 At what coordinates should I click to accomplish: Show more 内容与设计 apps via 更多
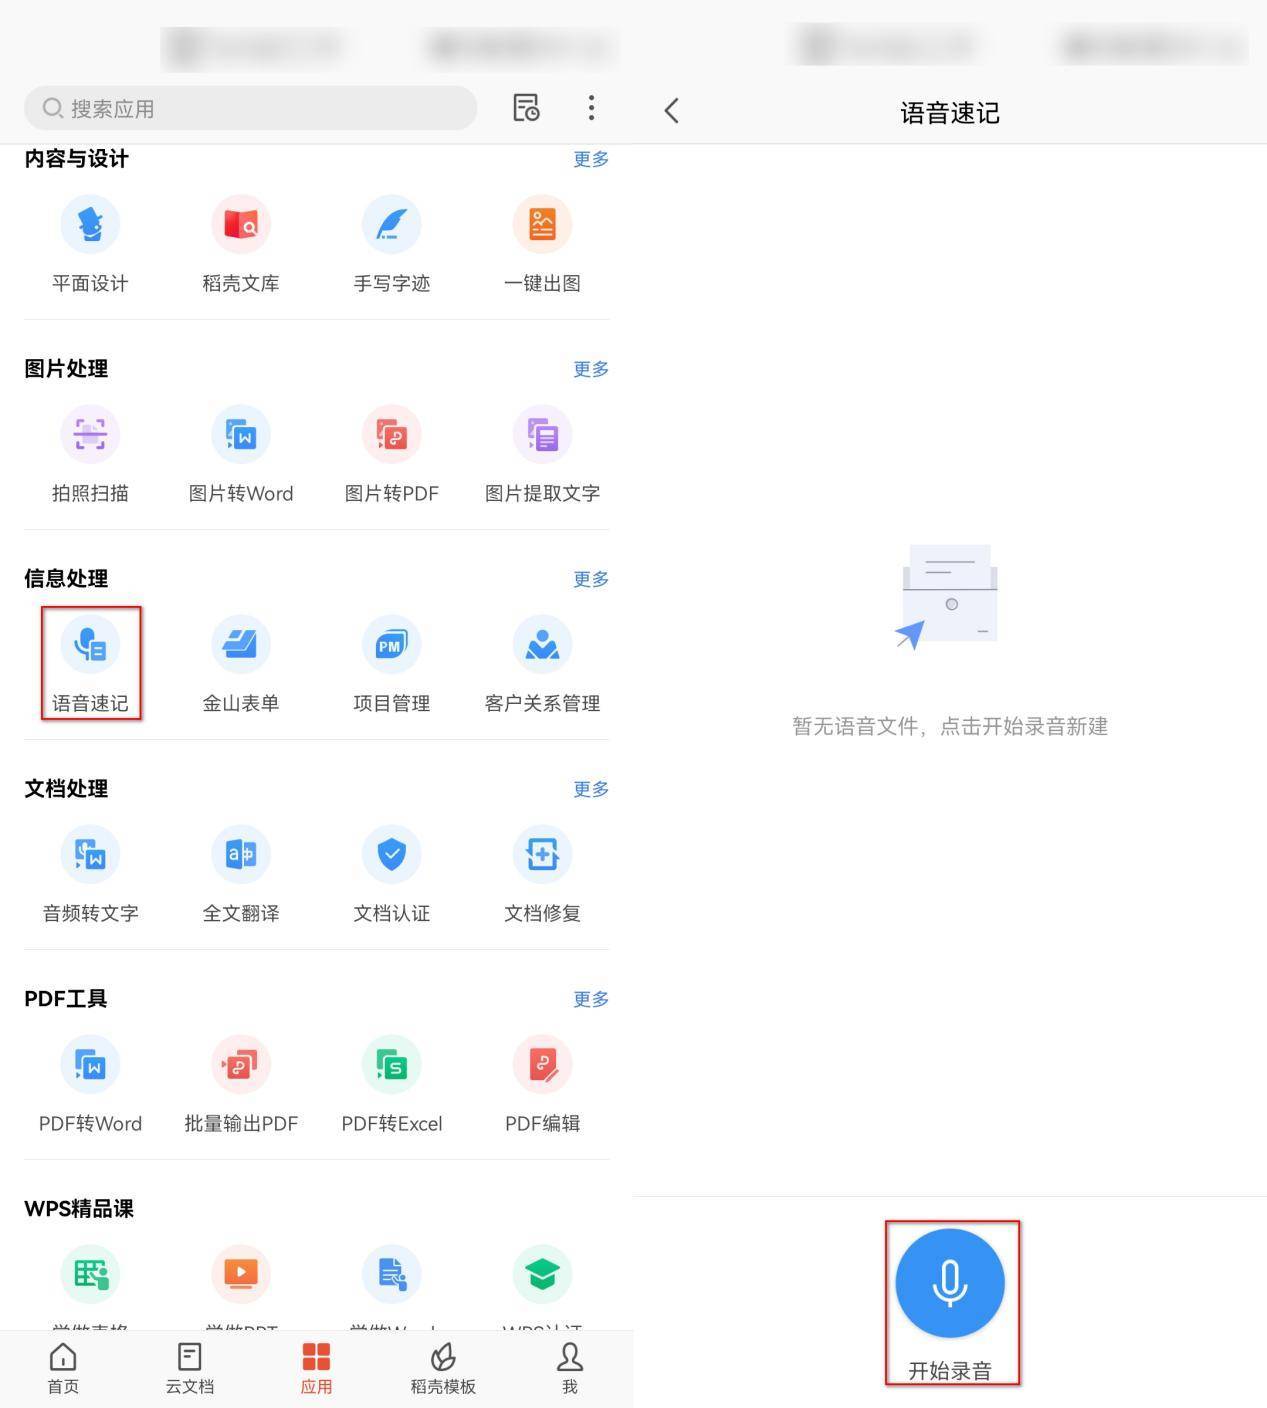point(591,159)
